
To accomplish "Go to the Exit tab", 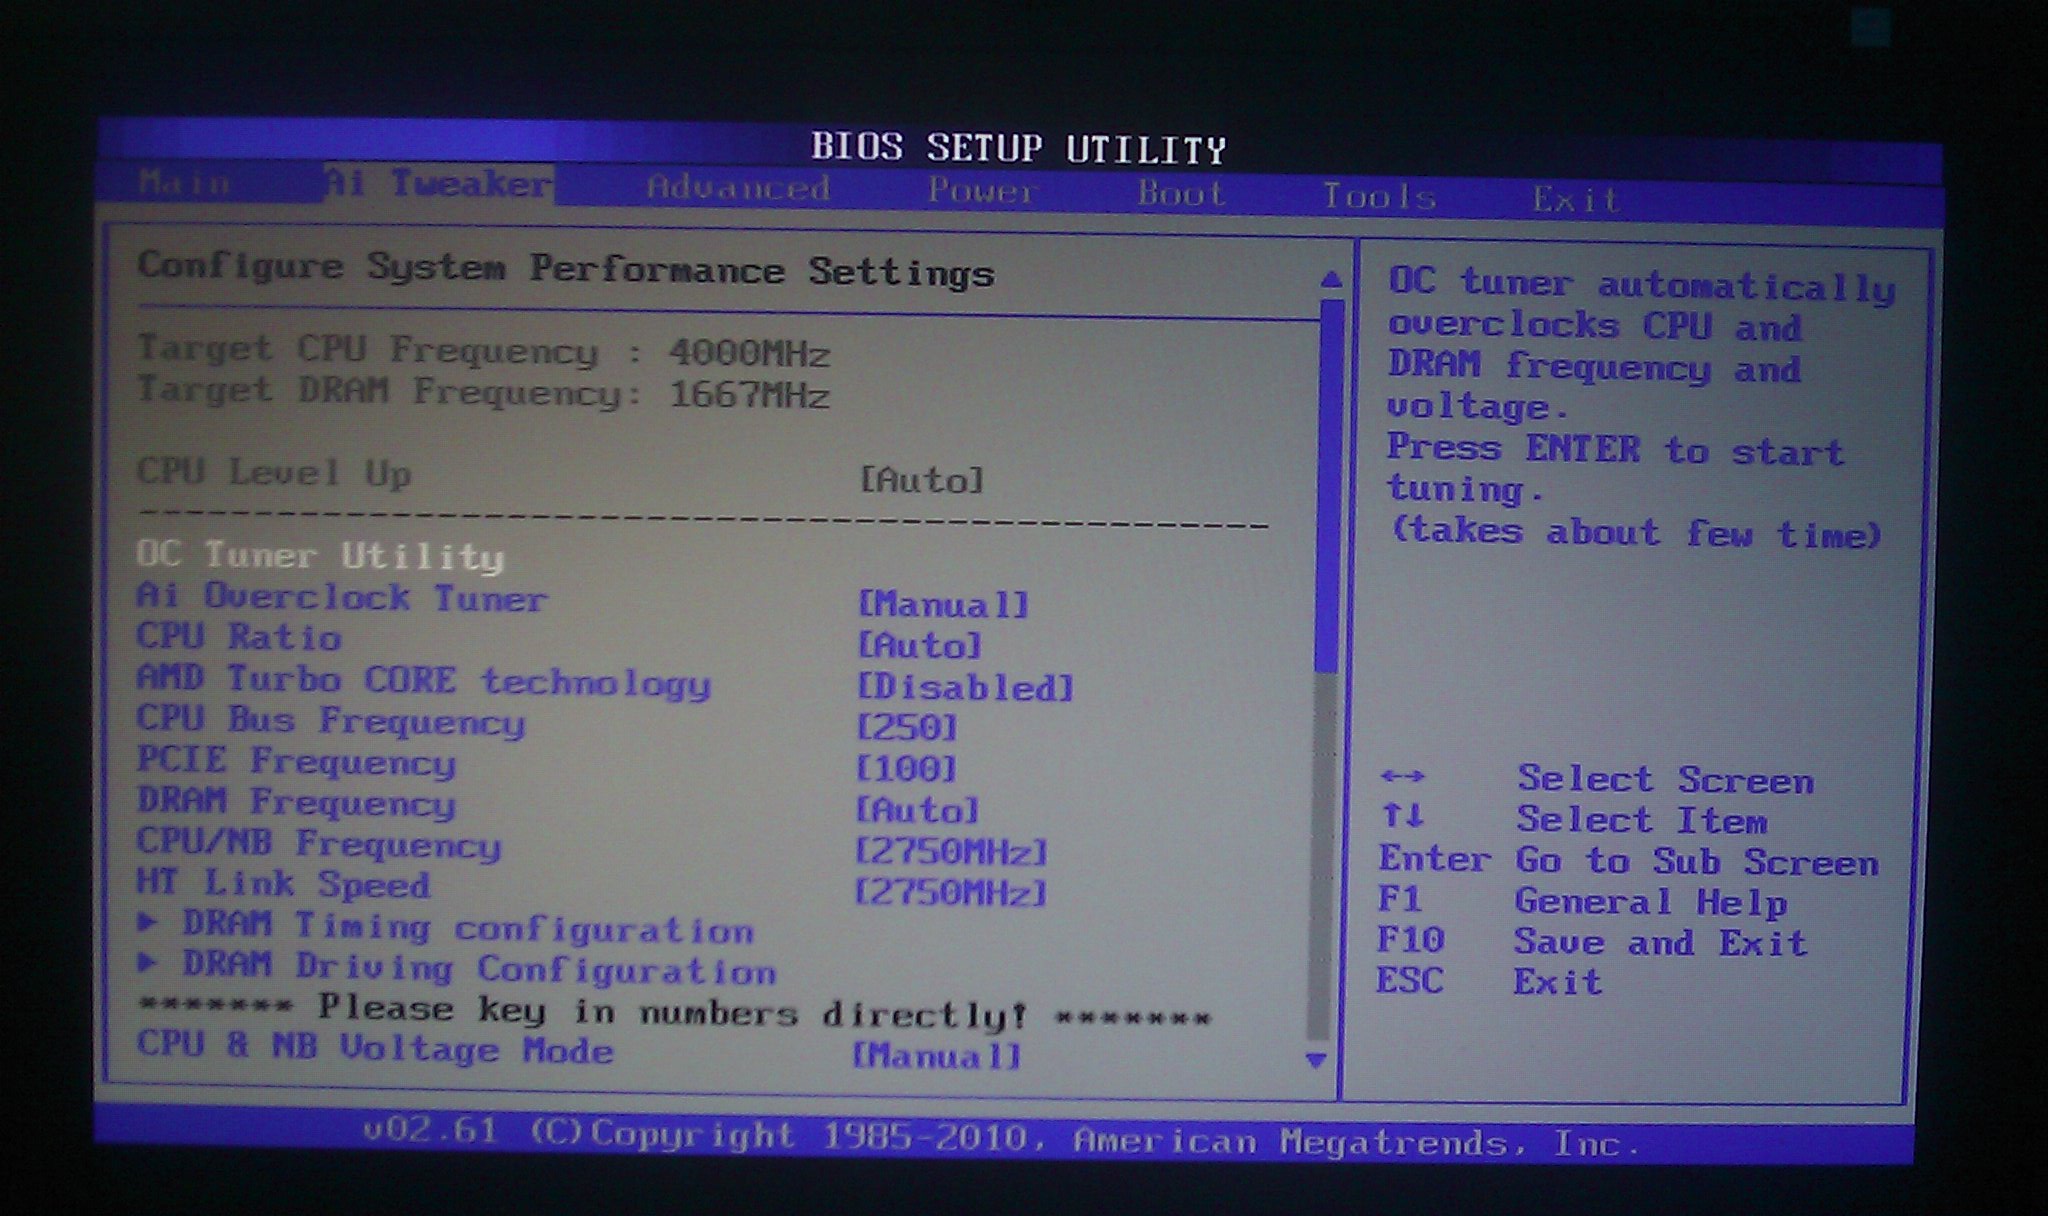I will pos(1575,199).
